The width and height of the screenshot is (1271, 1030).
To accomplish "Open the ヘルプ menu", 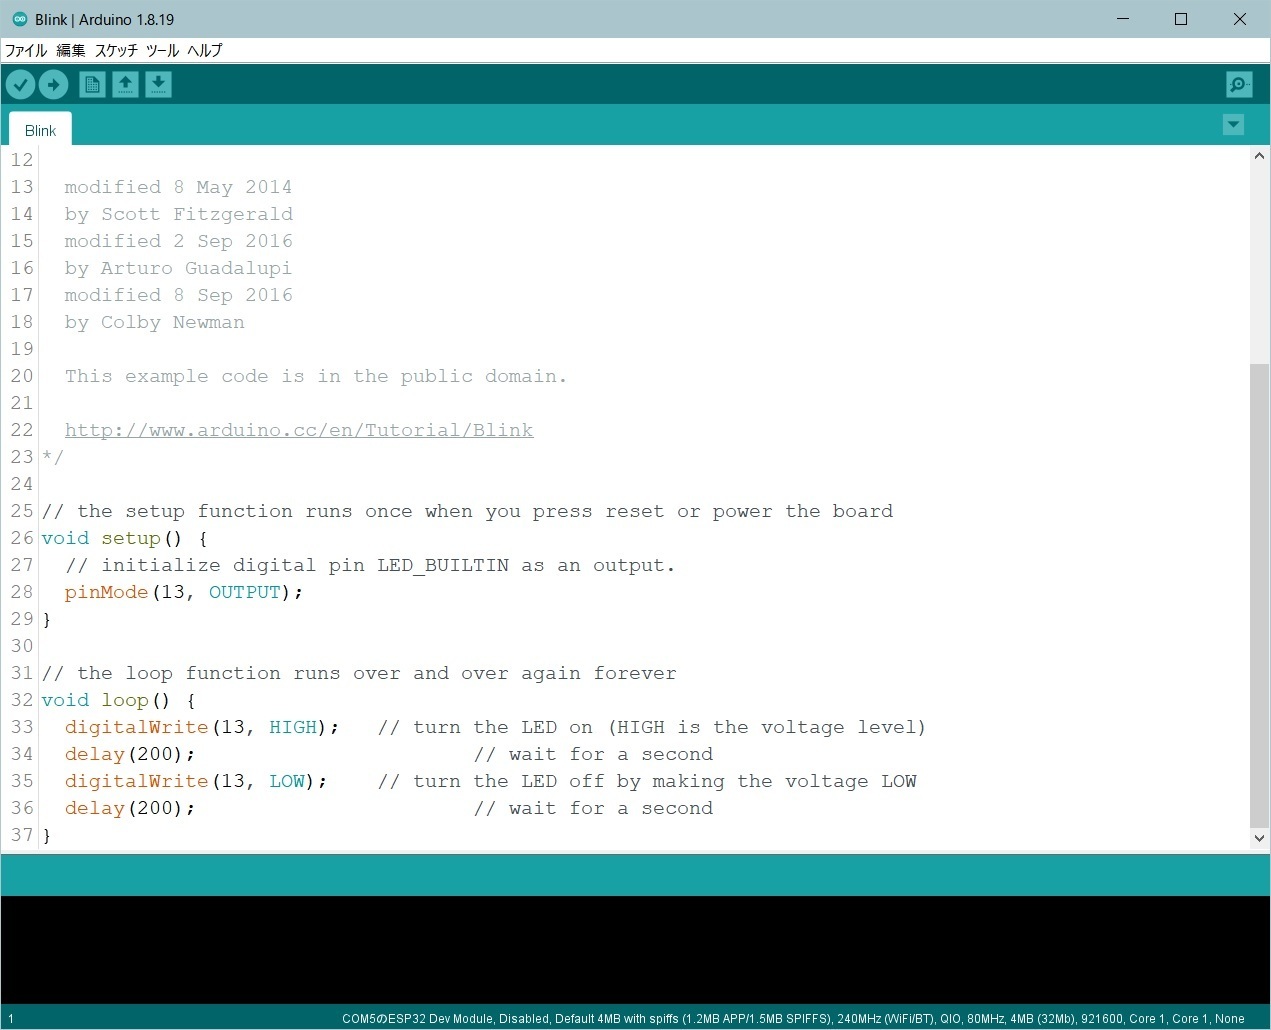I will click(205, 50).
